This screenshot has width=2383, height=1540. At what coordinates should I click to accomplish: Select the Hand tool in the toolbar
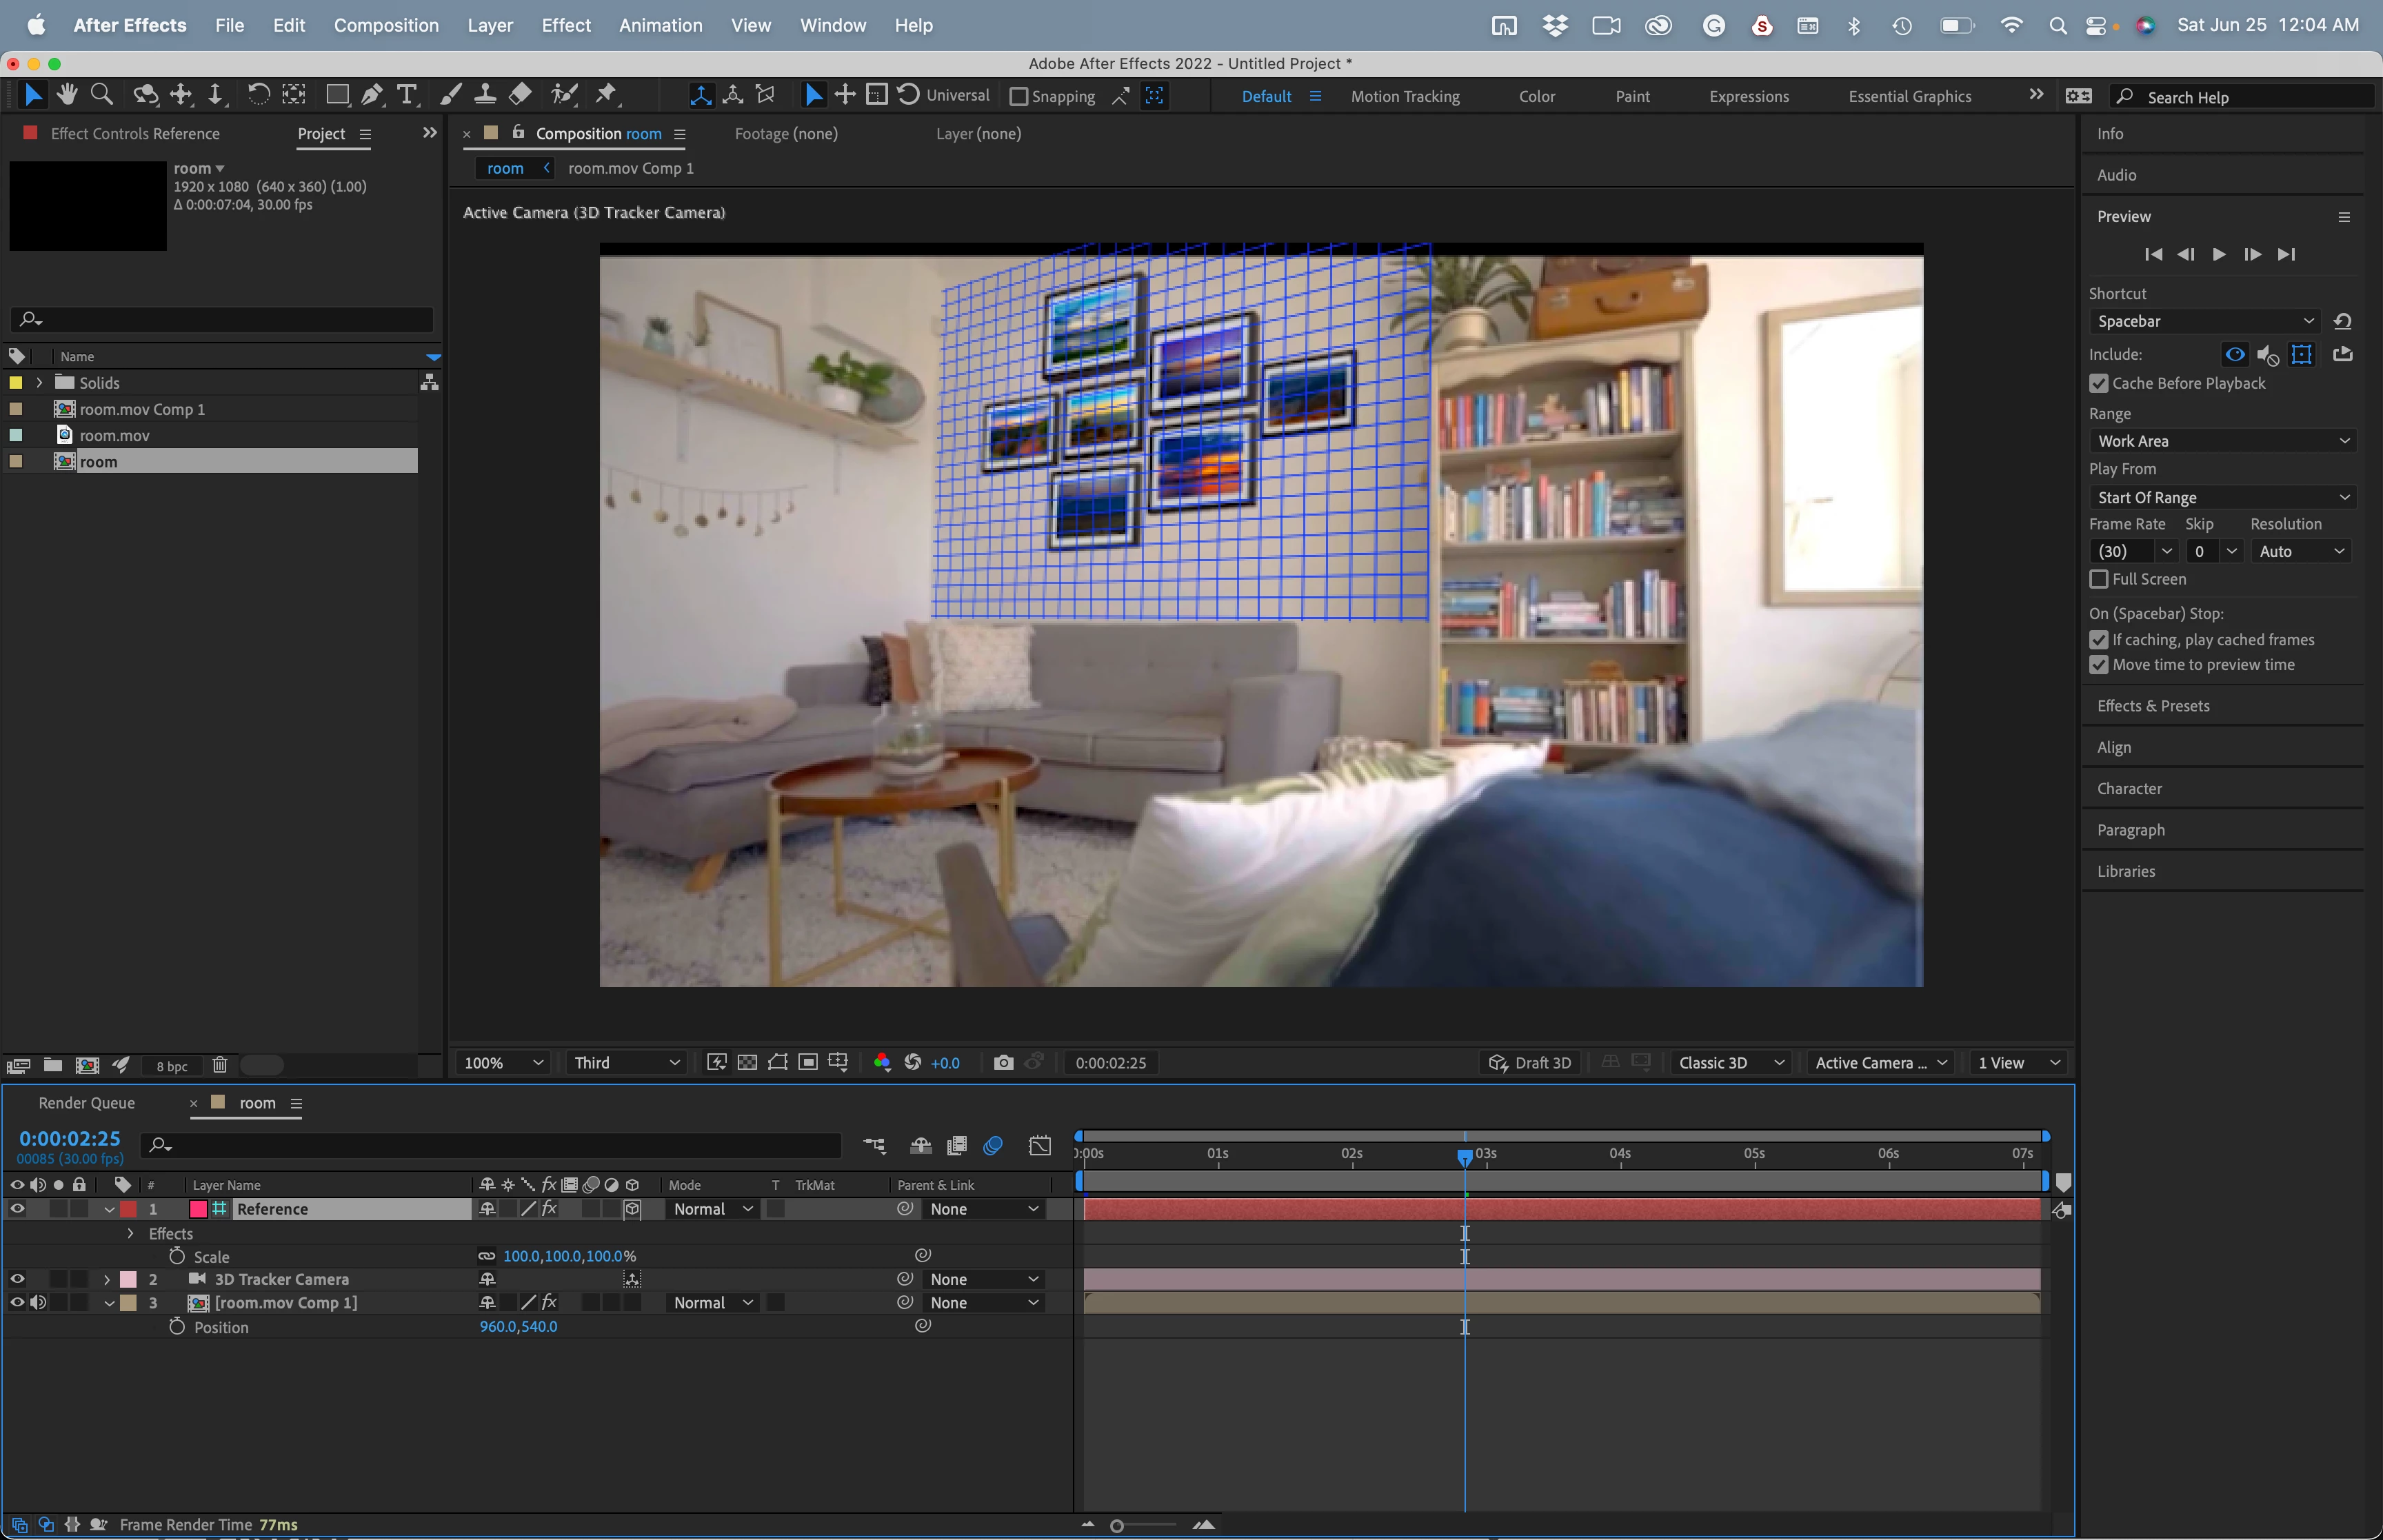[x=67, y=95]
